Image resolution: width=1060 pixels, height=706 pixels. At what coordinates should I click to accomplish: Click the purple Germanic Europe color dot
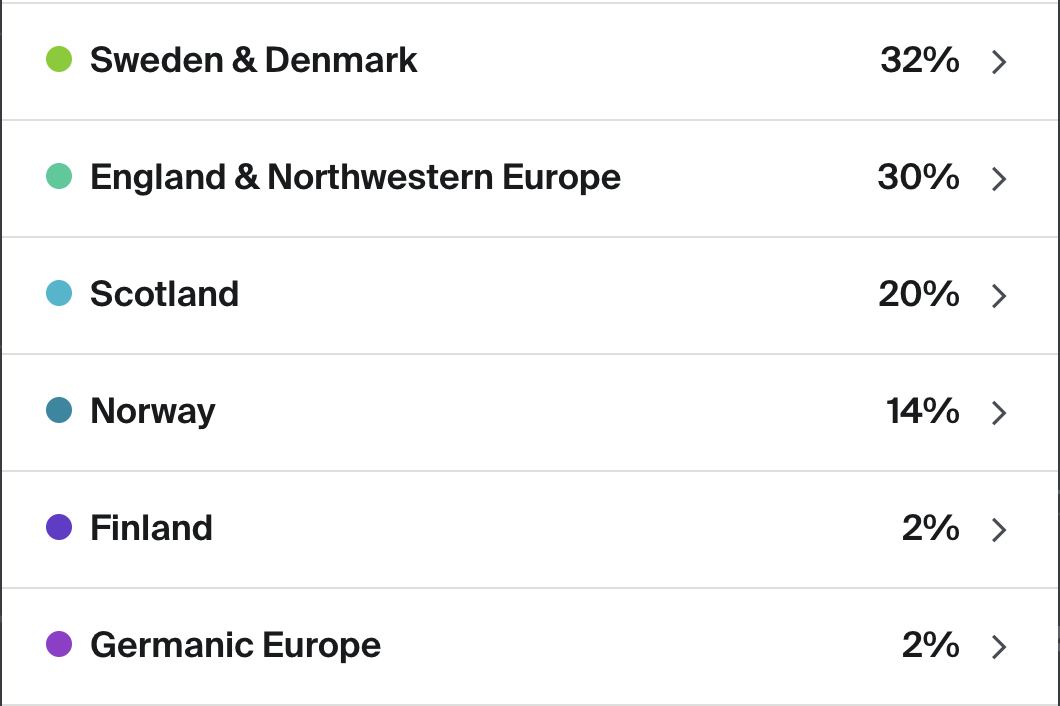[x=59, y=645]
